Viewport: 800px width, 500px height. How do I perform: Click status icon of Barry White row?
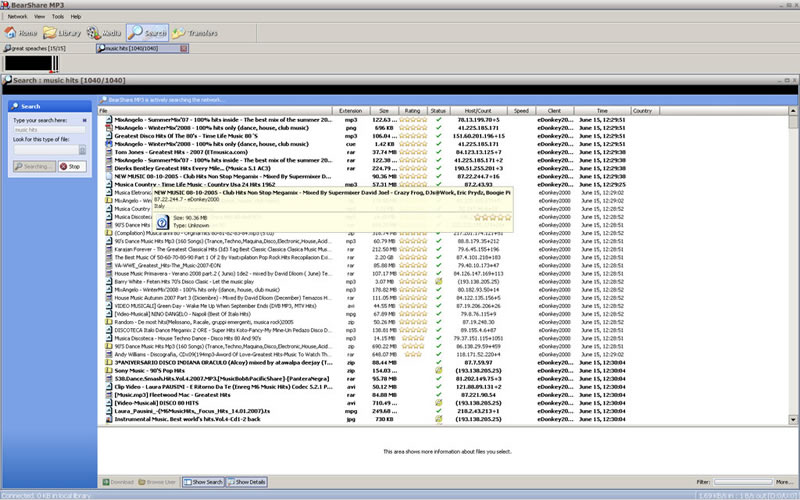coord(438,282)
